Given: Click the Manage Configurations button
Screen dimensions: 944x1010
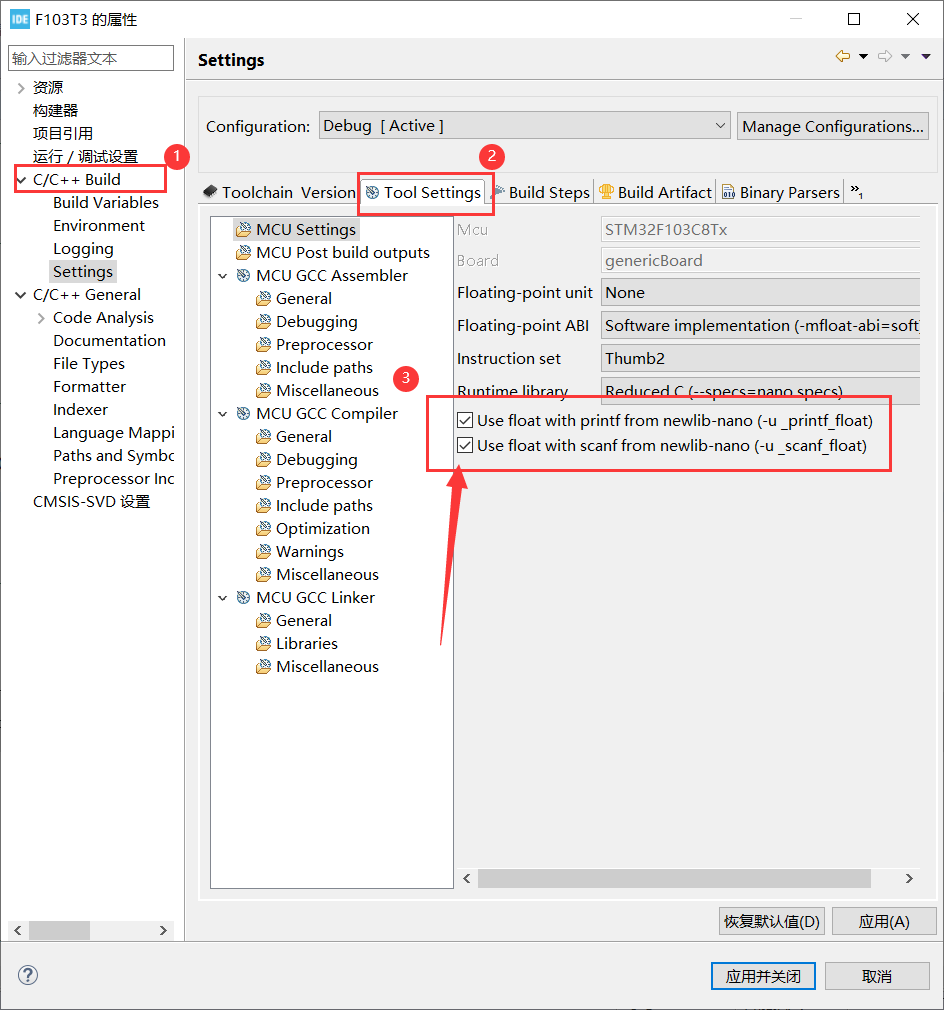Looking at the screenshot, I should [x=832, y=125].
